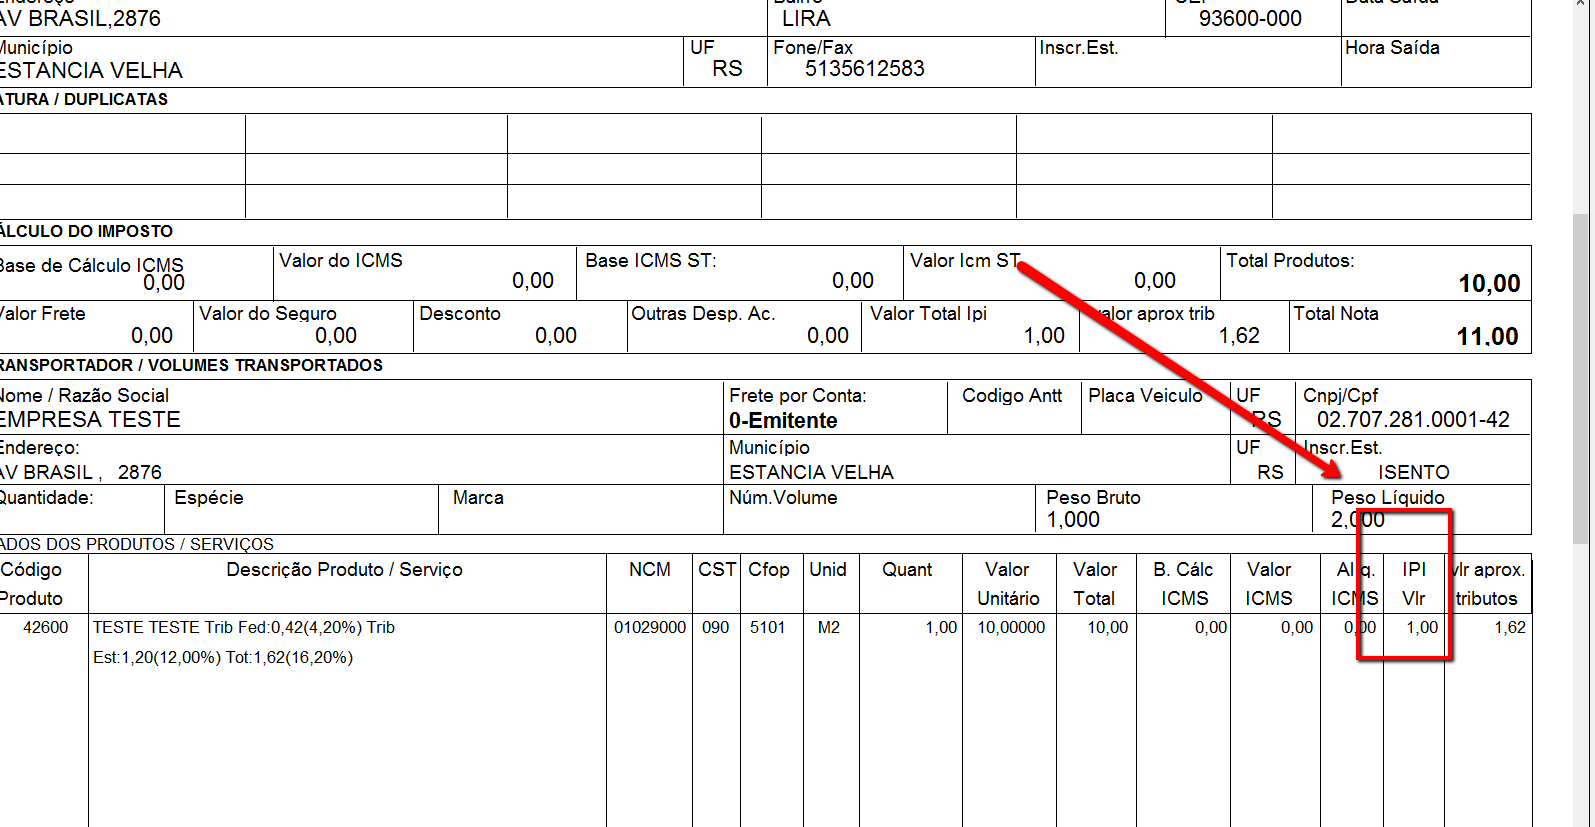
Task: Click the ISENTO state registration value
Action: [x=1414, y=472]
